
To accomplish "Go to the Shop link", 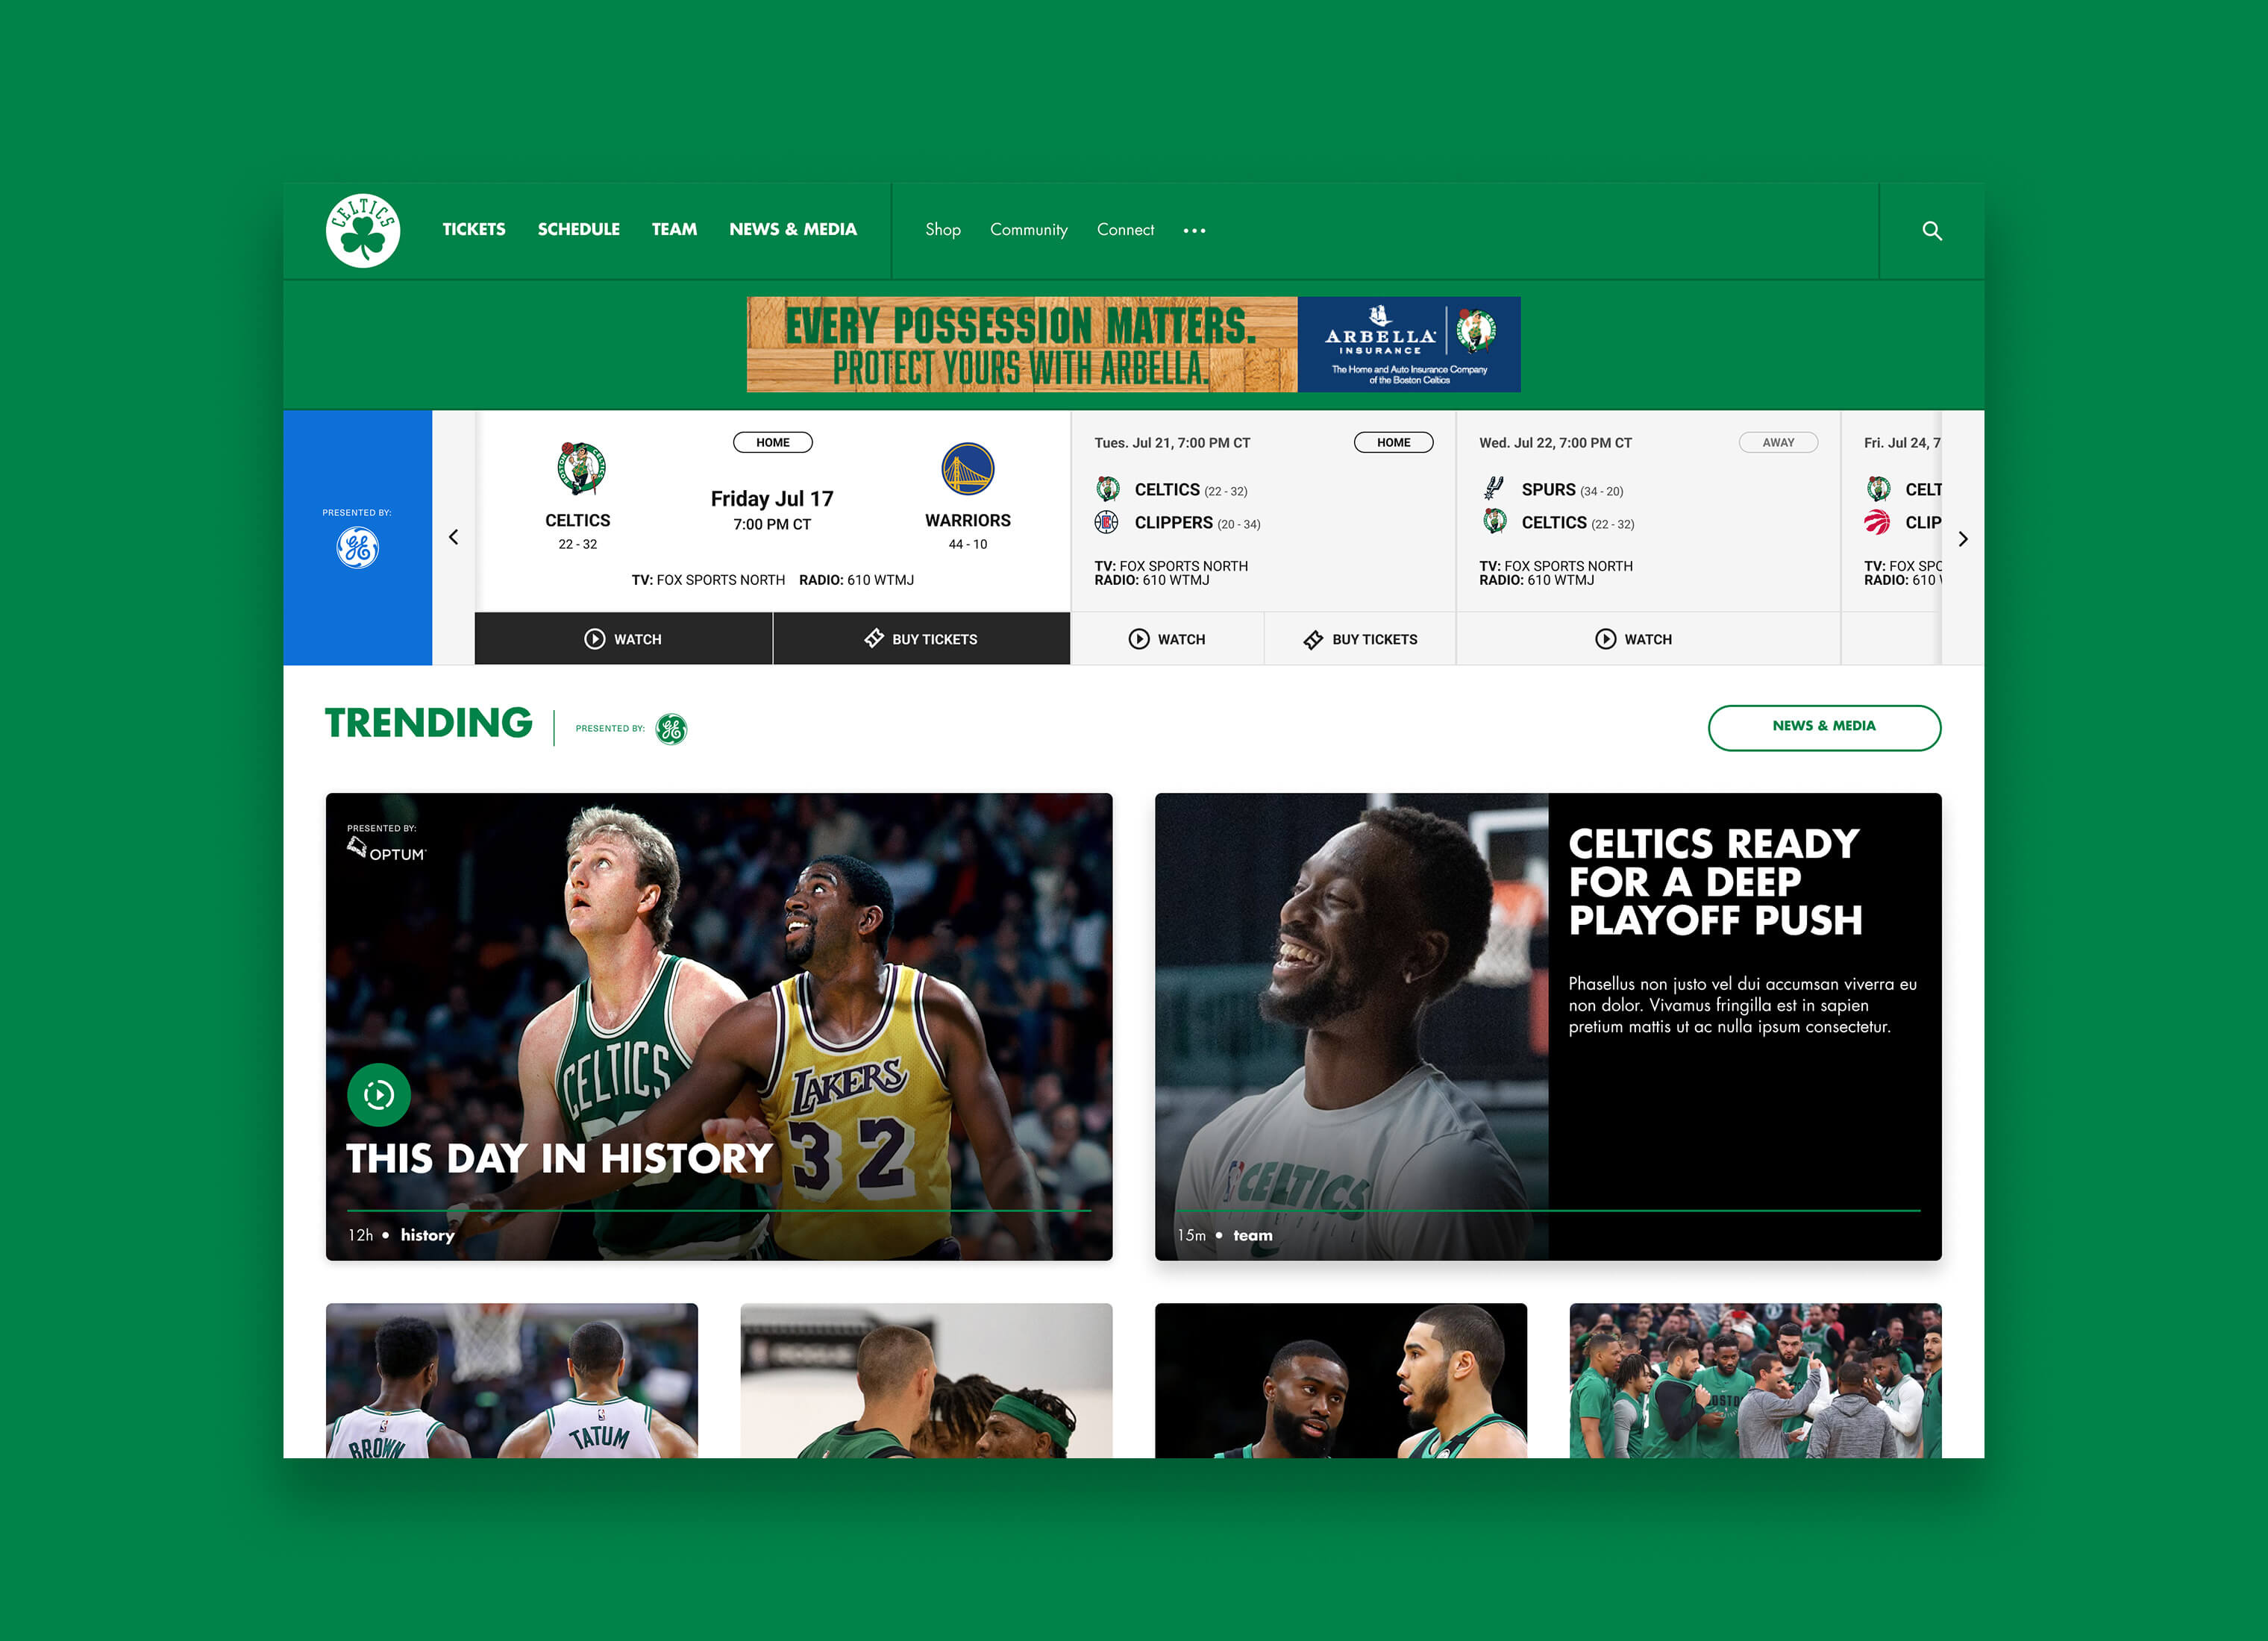I will click(942, 230).
